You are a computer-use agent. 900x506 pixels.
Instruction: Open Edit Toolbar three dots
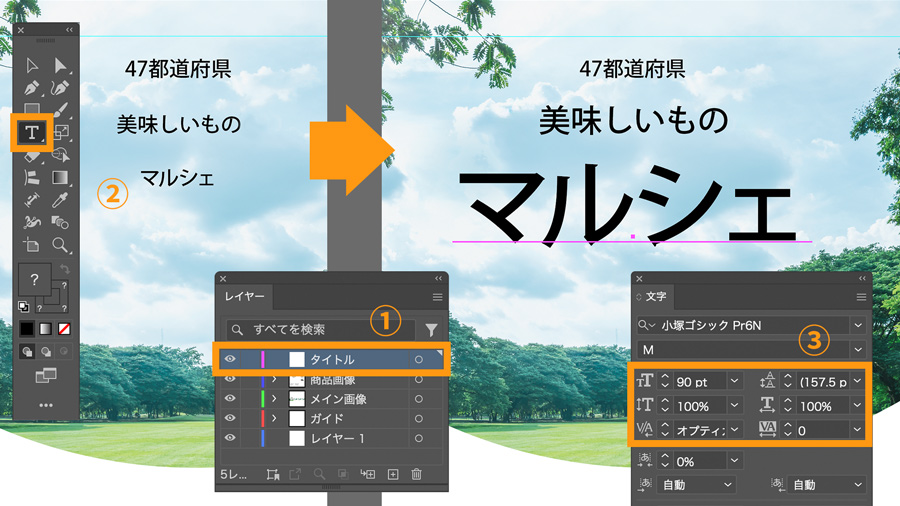click(x=46, y=405)
